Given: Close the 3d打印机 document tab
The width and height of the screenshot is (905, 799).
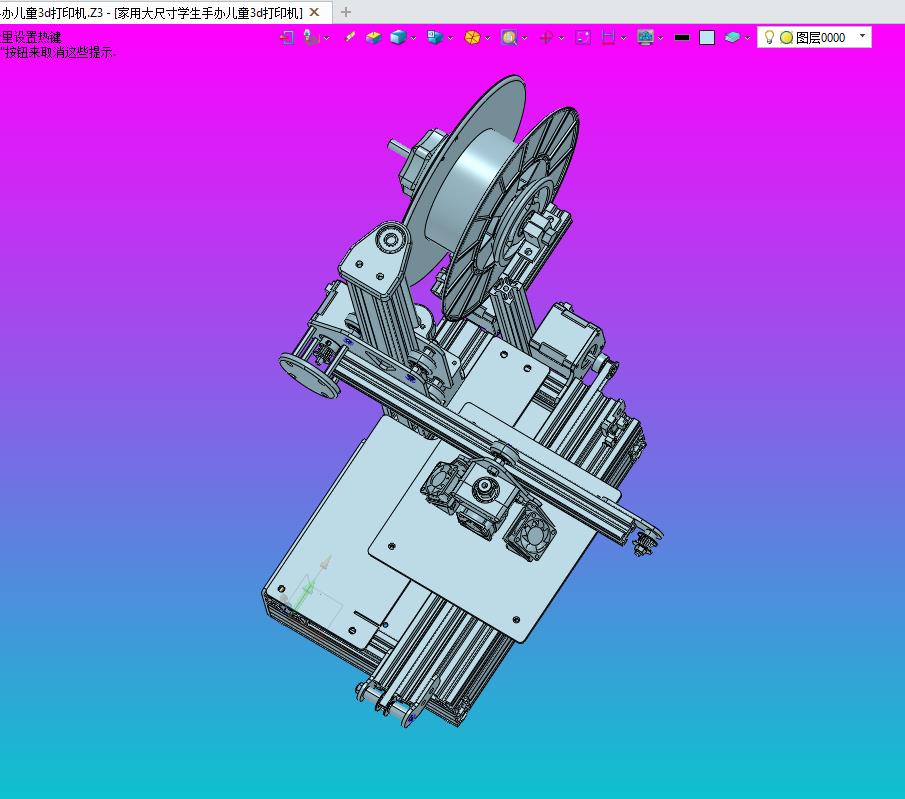Looking at the screenshot, I should point(315,12).
